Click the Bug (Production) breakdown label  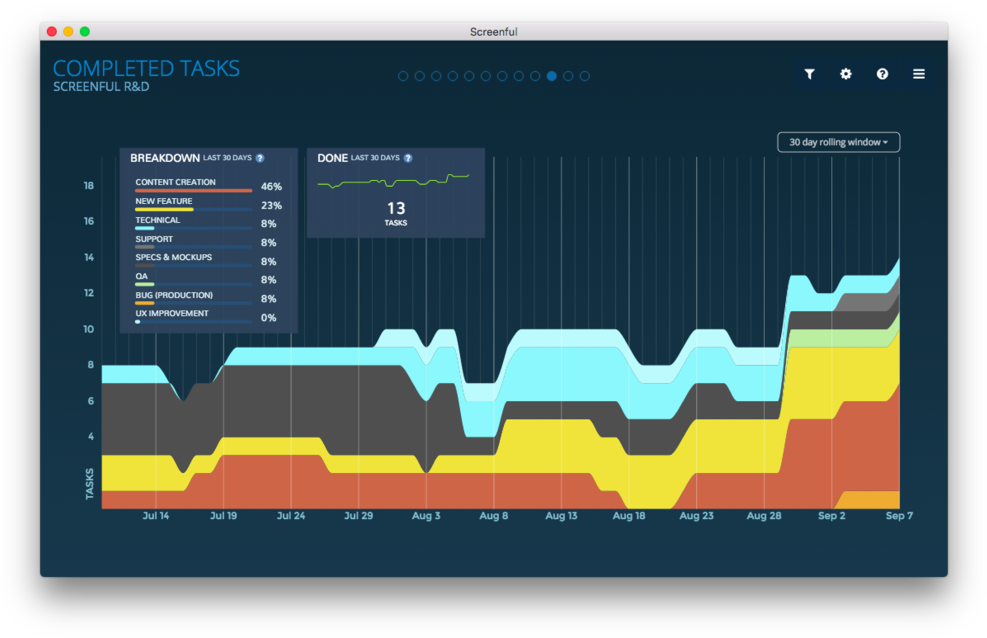click(174, 295)
